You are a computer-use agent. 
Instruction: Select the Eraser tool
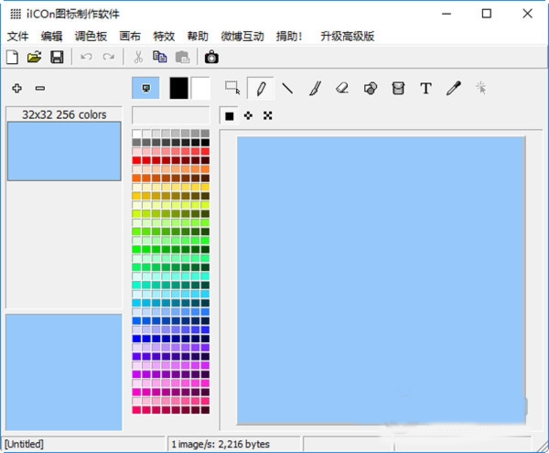click(342, 88)
